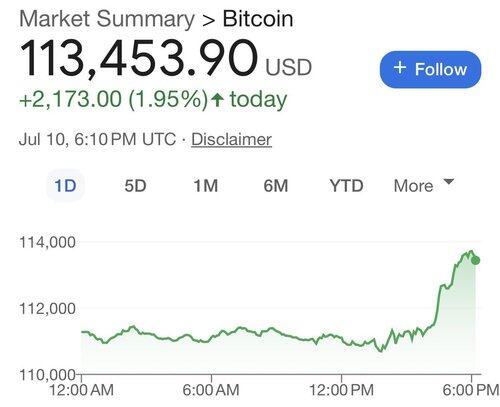Select the 6M time range tab
The width and height of the screenshot is (500, 407).
(276, 186)
